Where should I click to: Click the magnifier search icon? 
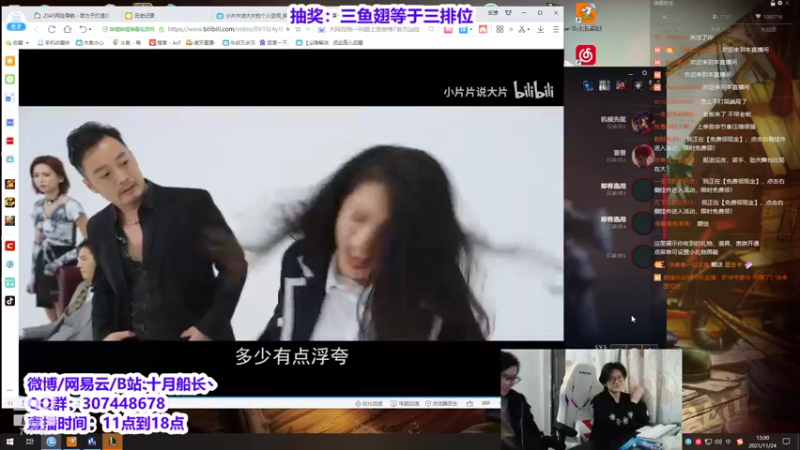pyautogui.click(x=432, y=30)
